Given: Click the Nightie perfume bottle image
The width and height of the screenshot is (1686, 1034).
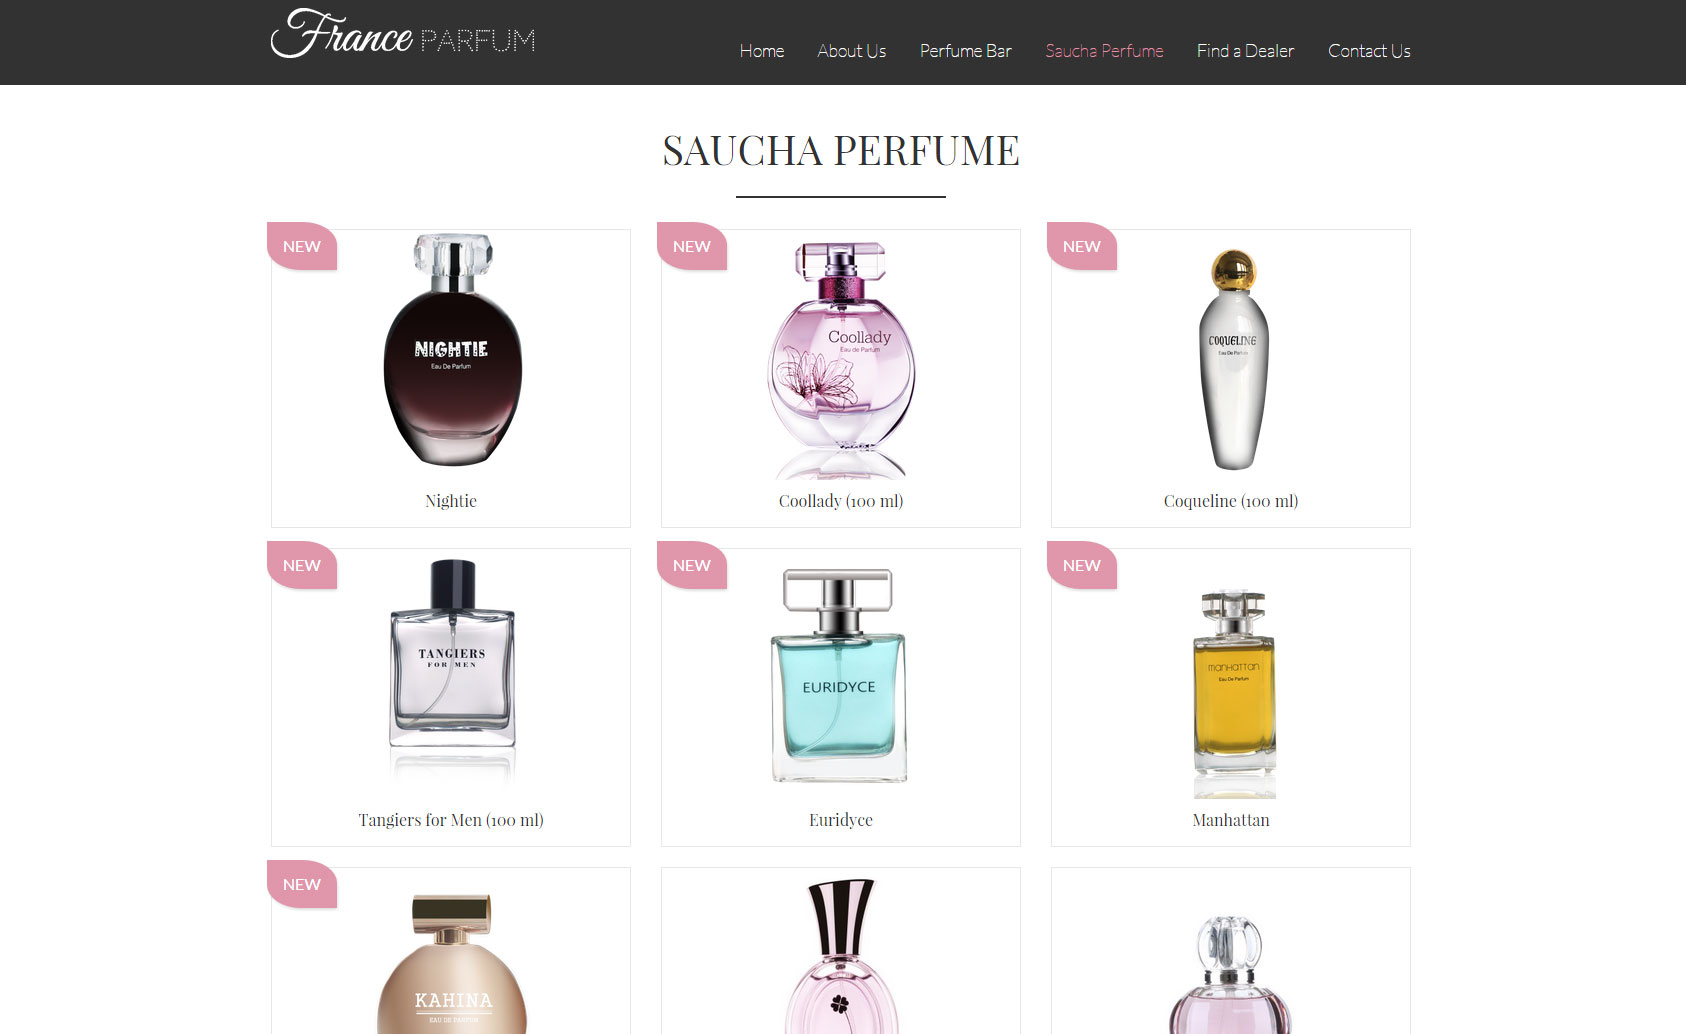Looking at the screenshot, I should pos(452,350).
